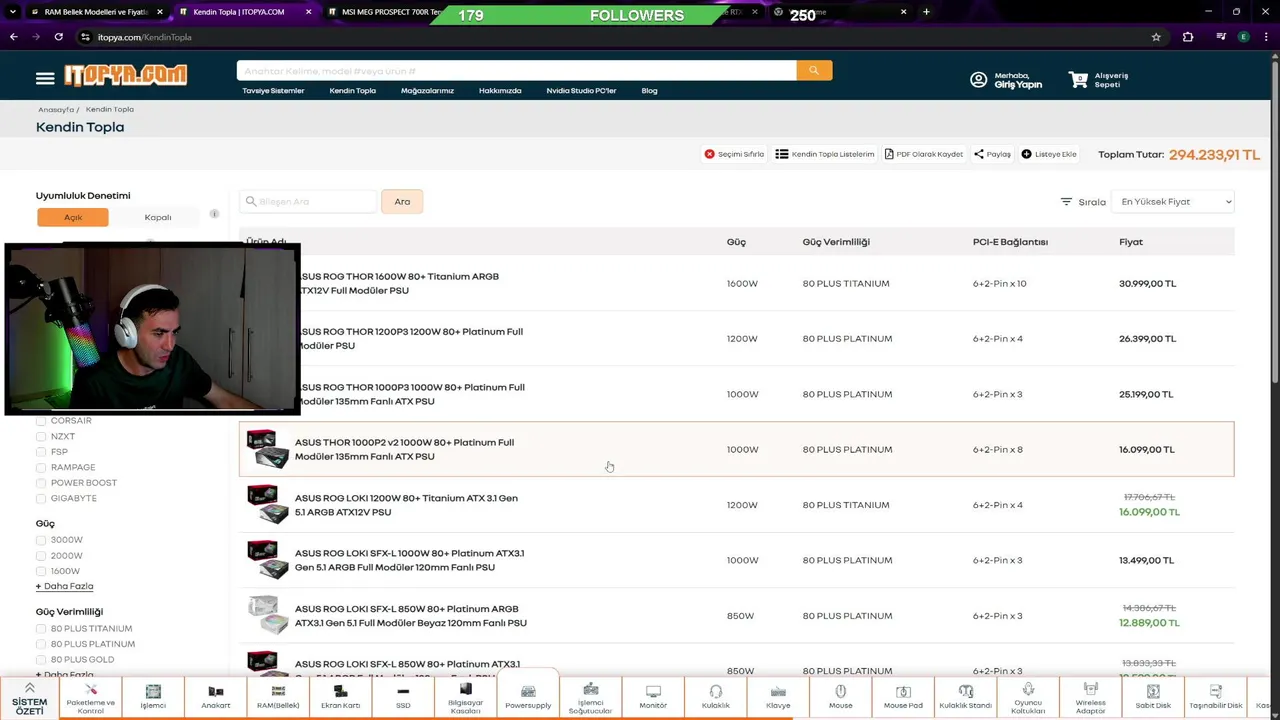Viewport: 1280px width, 720px height.
Task: Check the FSP brand filter
Action: coord(41,452)
